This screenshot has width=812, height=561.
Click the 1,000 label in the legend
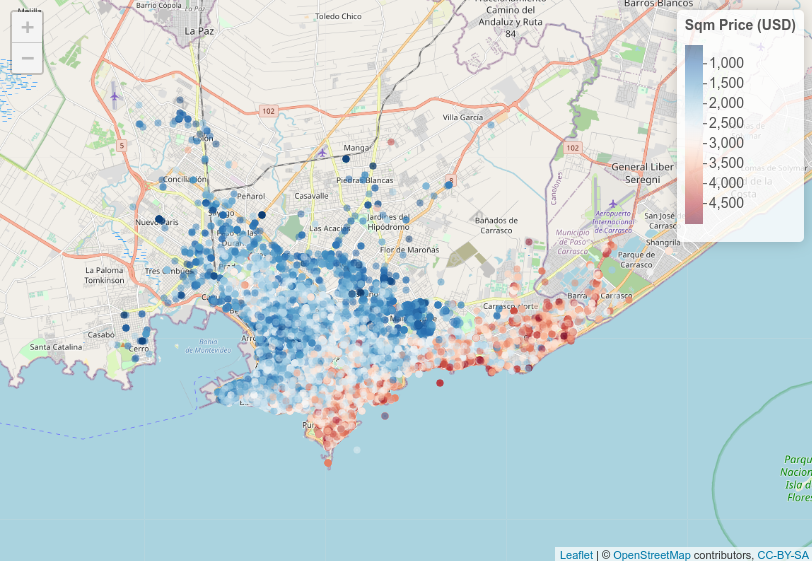pos(726,62)
